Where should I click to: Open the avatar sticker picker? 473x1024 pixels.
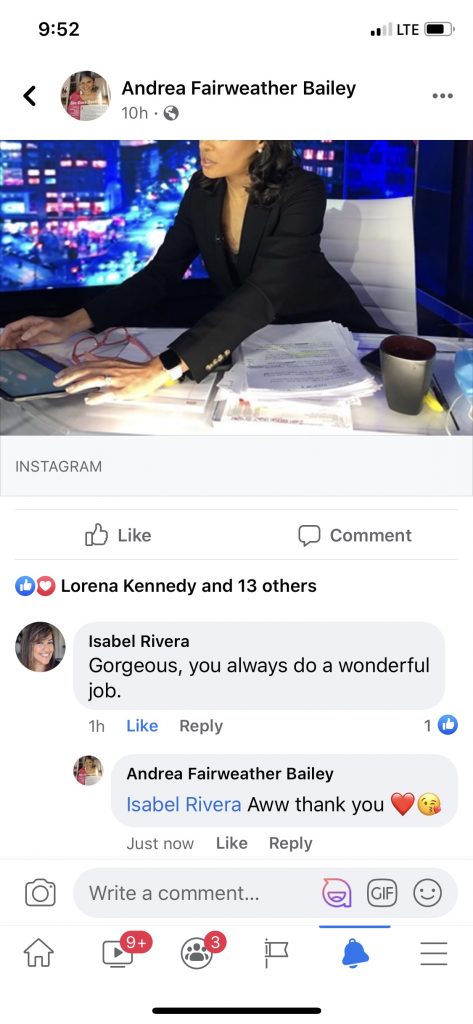click(x=336, y=893)
